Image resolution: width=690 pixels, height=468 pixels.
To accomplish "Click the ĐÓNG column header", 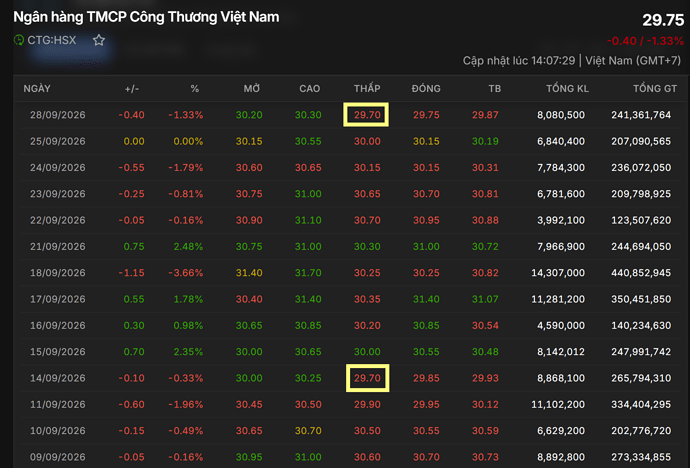I will pos(426,88).
